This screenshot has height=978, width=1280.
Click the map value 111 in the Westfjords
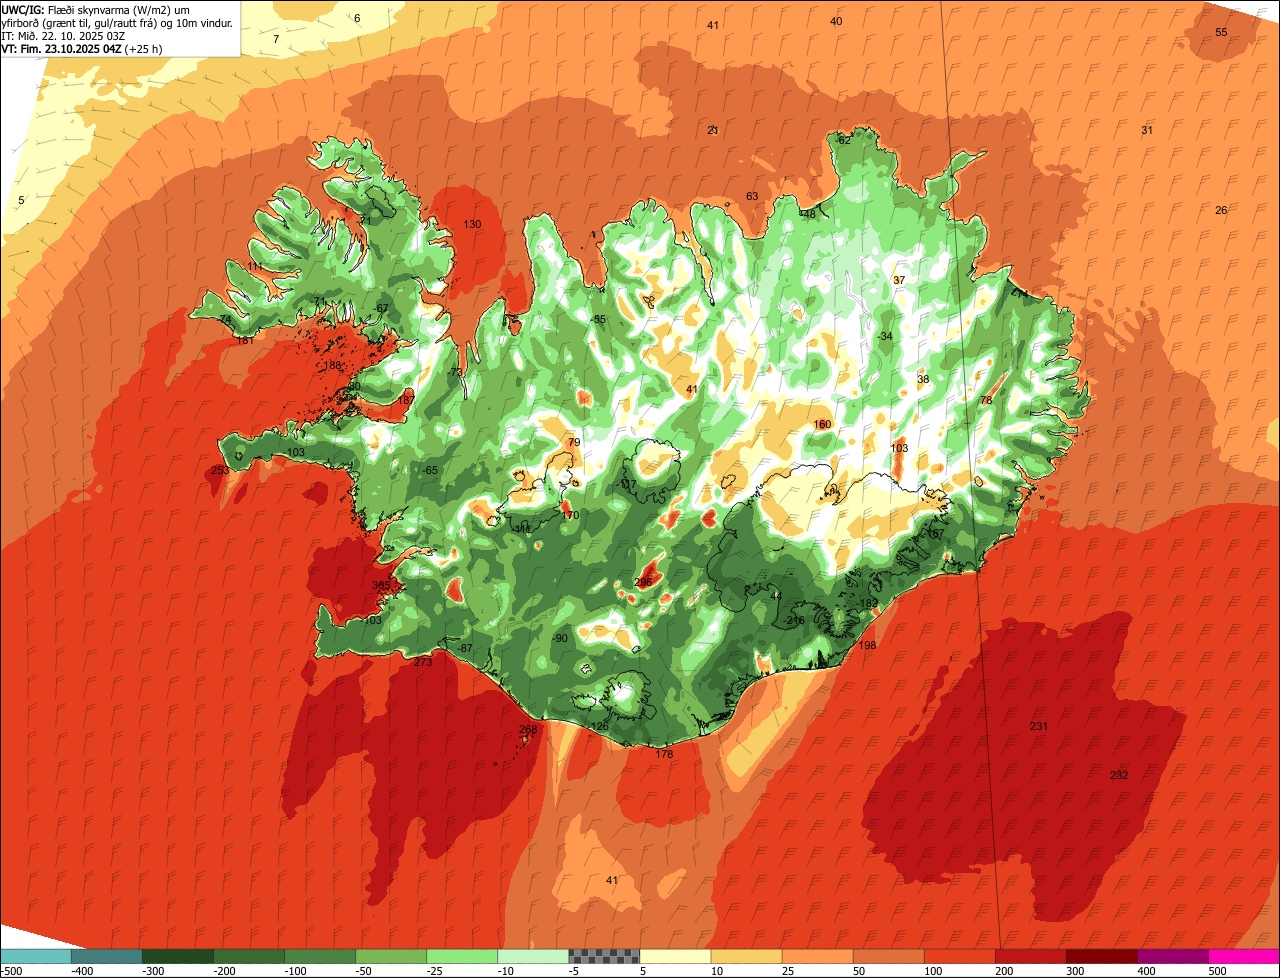[256, 268]
